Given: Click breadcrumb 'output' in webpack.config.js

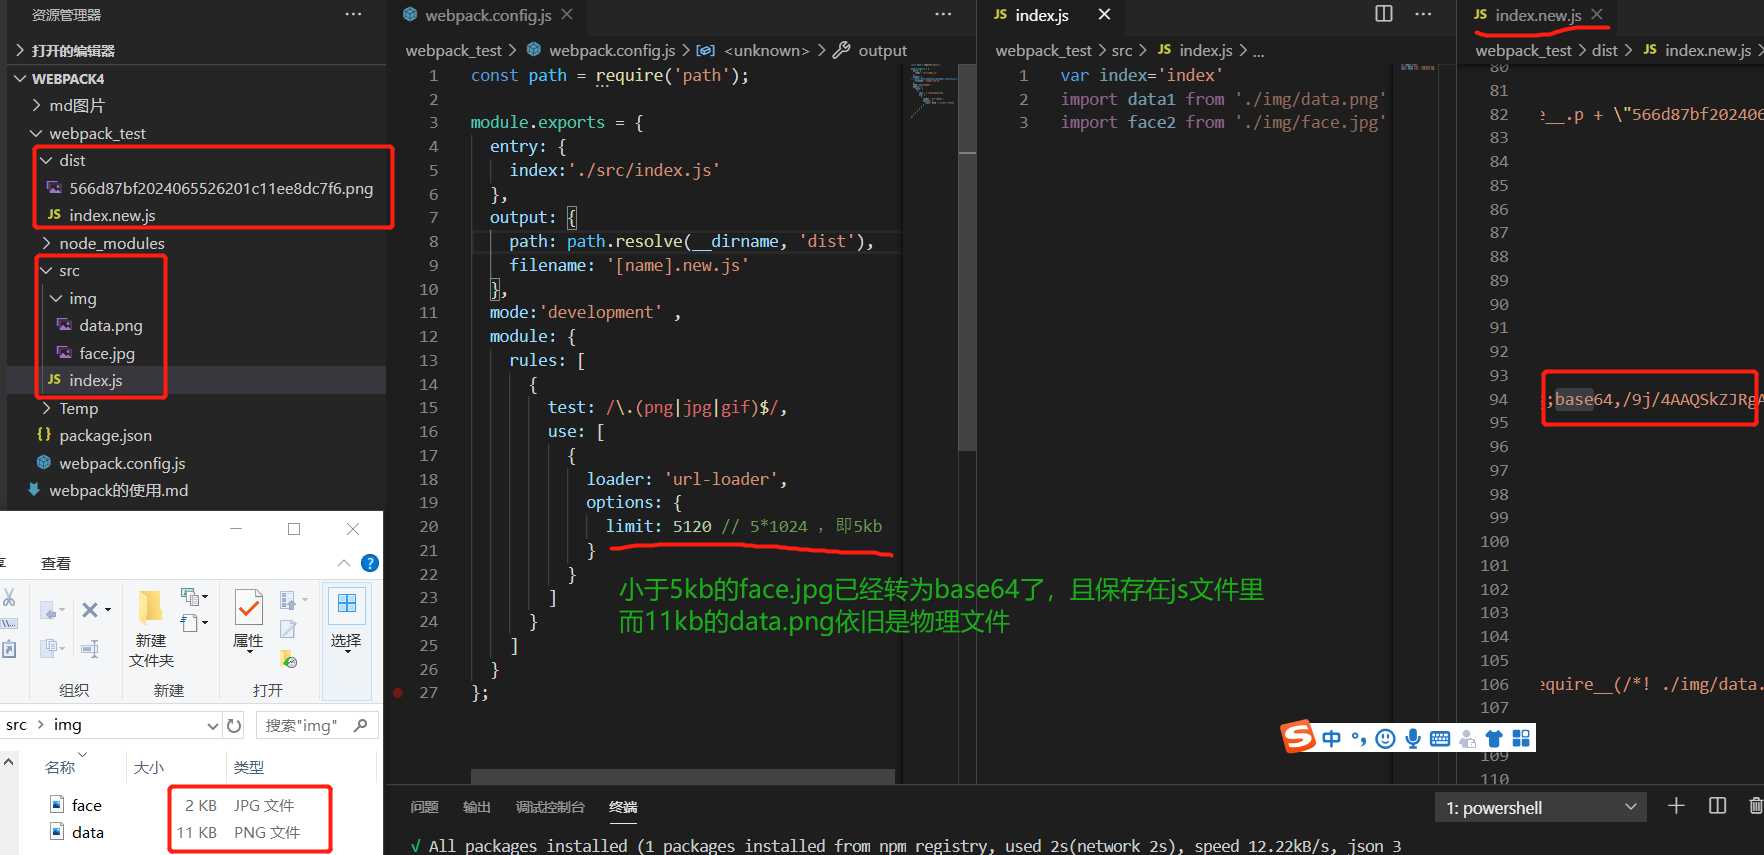Looking at the screenshot, I should pos(882,50).
